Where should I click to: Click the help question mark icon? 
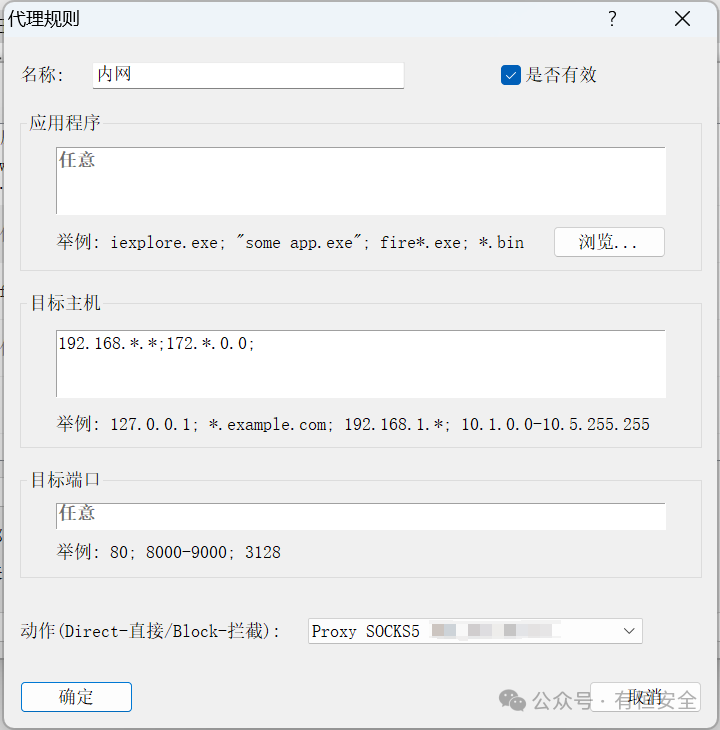tap(612, 19)
